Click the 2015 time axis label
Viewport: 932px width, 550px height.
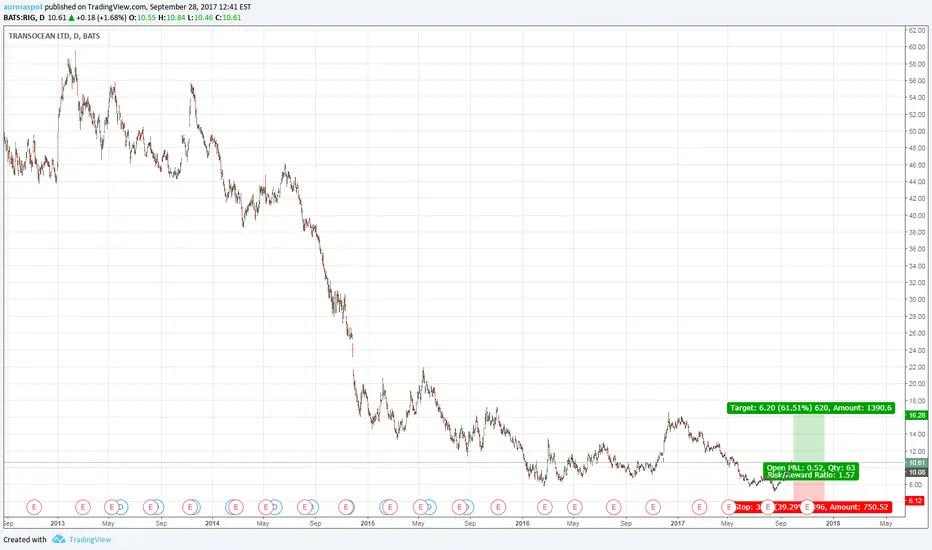(367, 524)
